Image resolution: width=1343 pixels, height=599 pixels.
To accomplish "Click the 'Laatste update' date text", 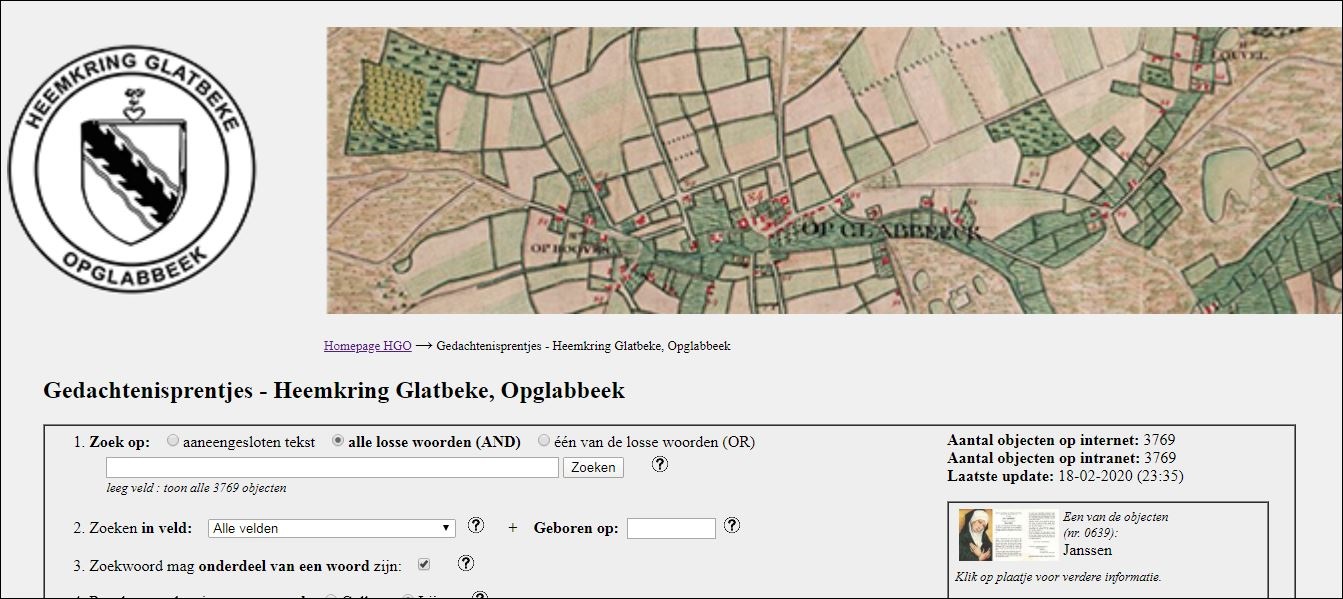I will 1065,476.
